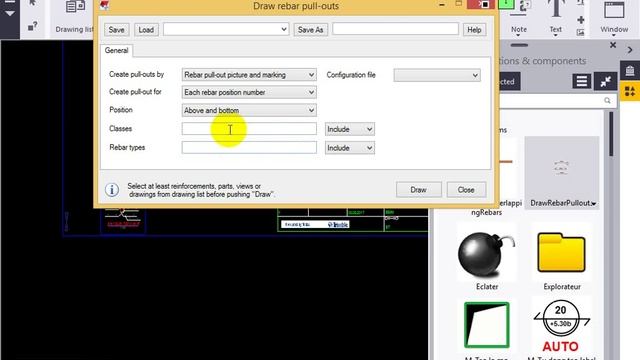Click the AUTO level mark component icon

[561, 327]
